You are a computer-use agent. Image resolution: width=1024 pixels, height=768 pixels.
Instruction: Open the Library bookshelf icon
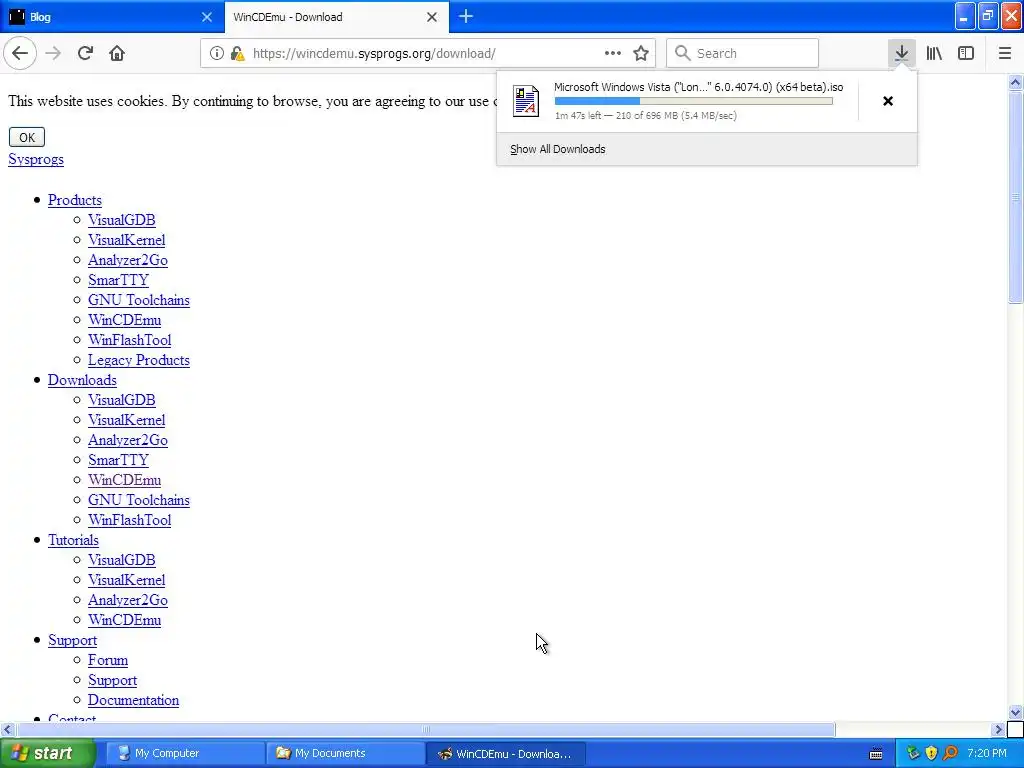pos(934,54)
